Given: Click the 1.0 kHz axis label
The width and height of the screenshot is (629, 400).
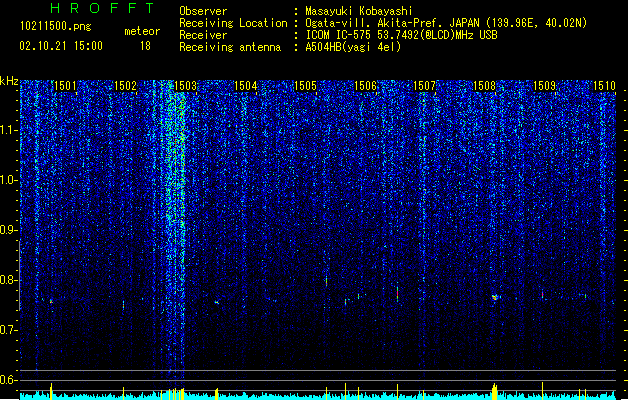Looking at the screenshot, I should 8,180.
